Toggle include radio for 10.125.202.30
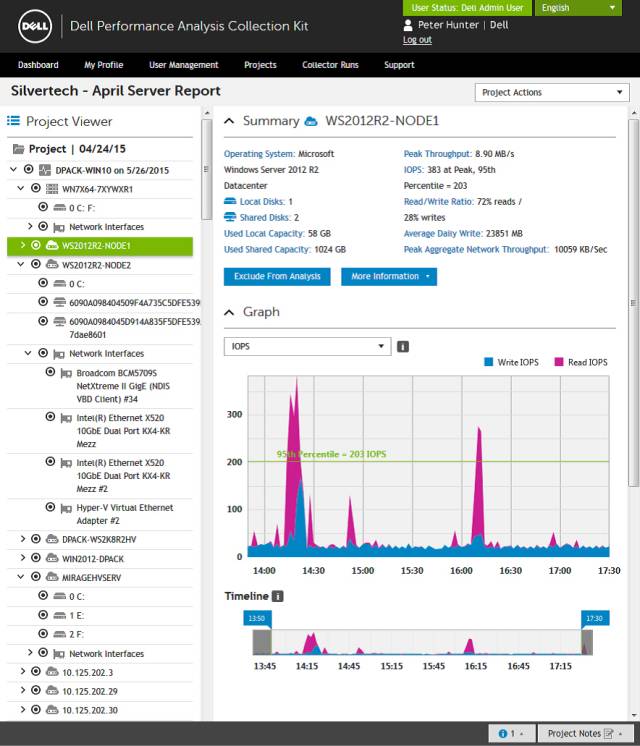 click(36, 709)
